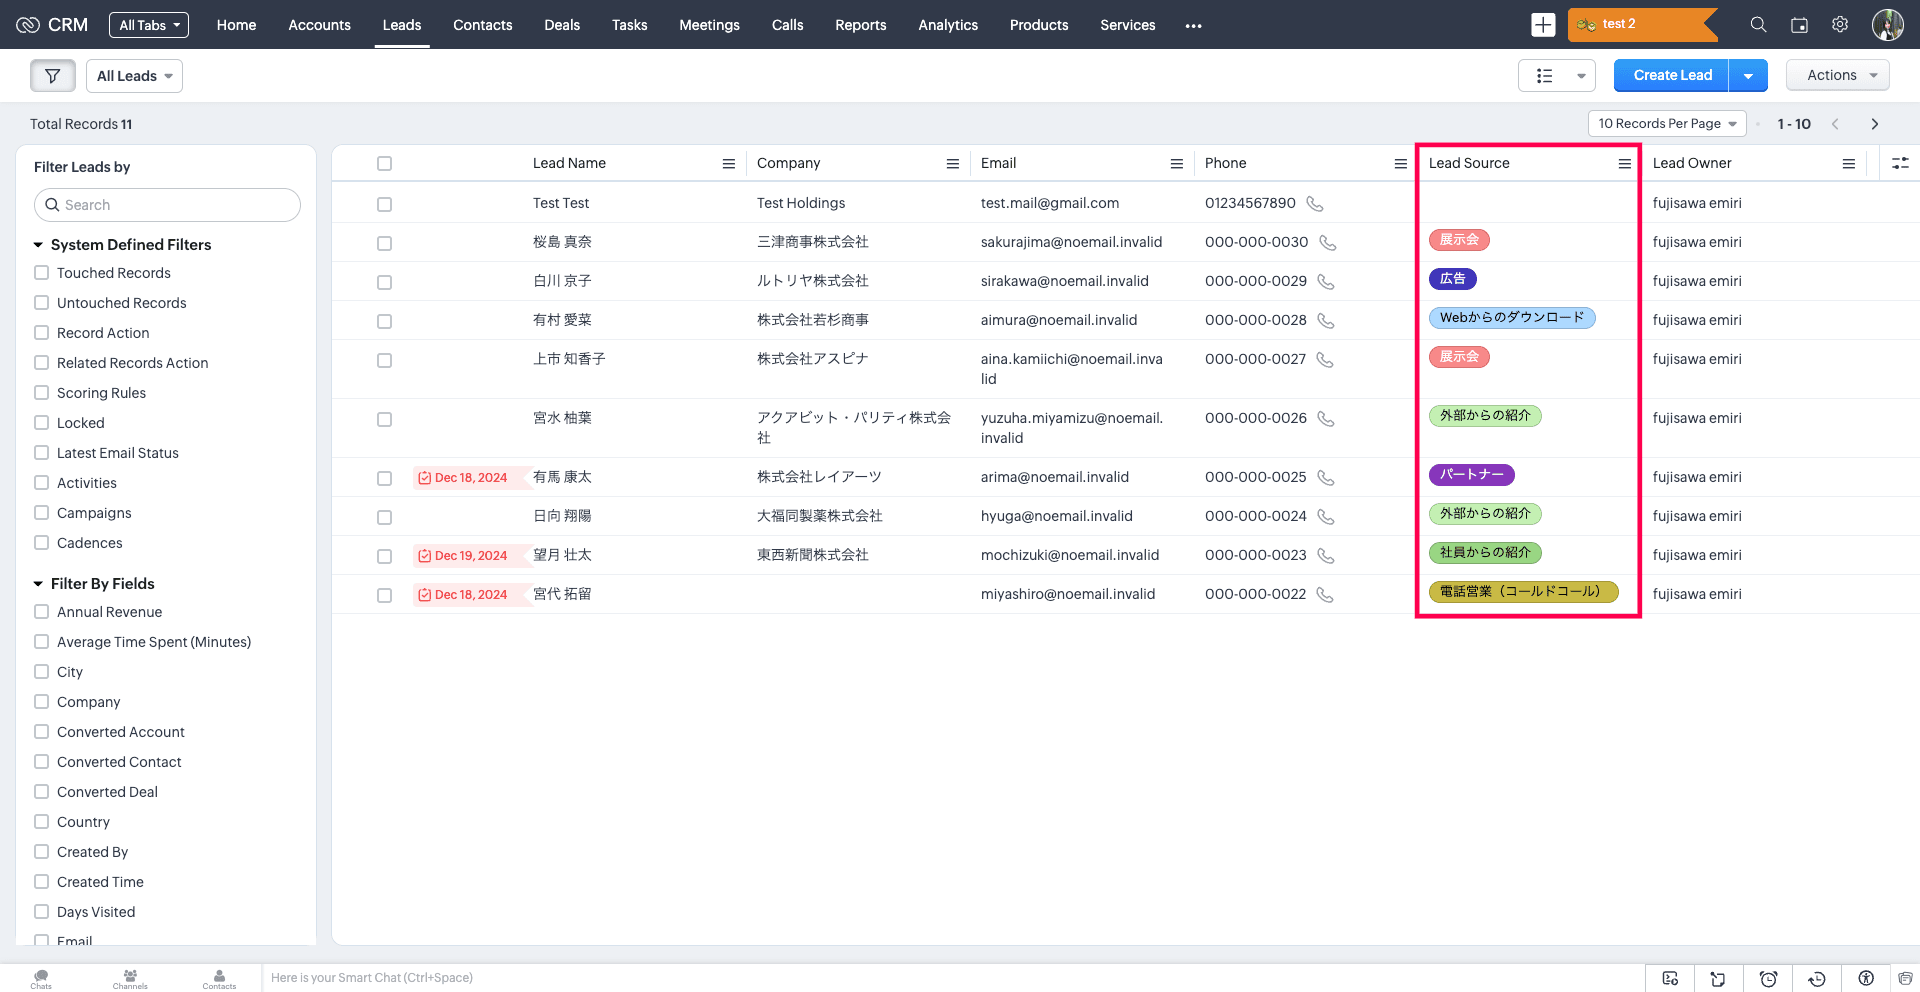This screenshot has width=1920, height=992.
Task: Change 10 Records Per Page dropdown
Action: pyautogui.click(x=1667, y=124)
